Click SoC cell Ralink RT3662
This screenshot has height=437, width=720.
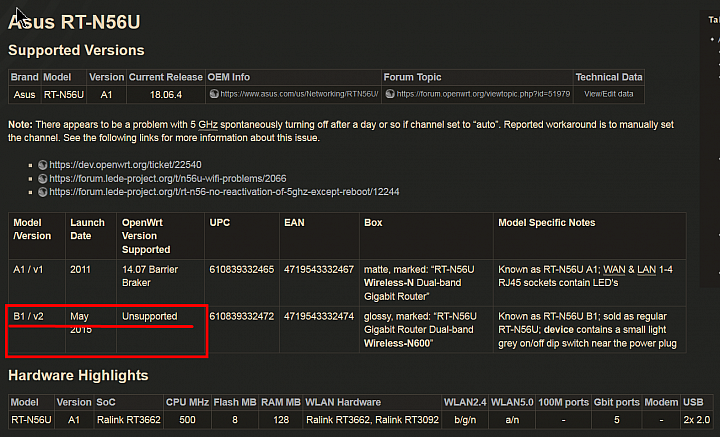tap(129, 420)
